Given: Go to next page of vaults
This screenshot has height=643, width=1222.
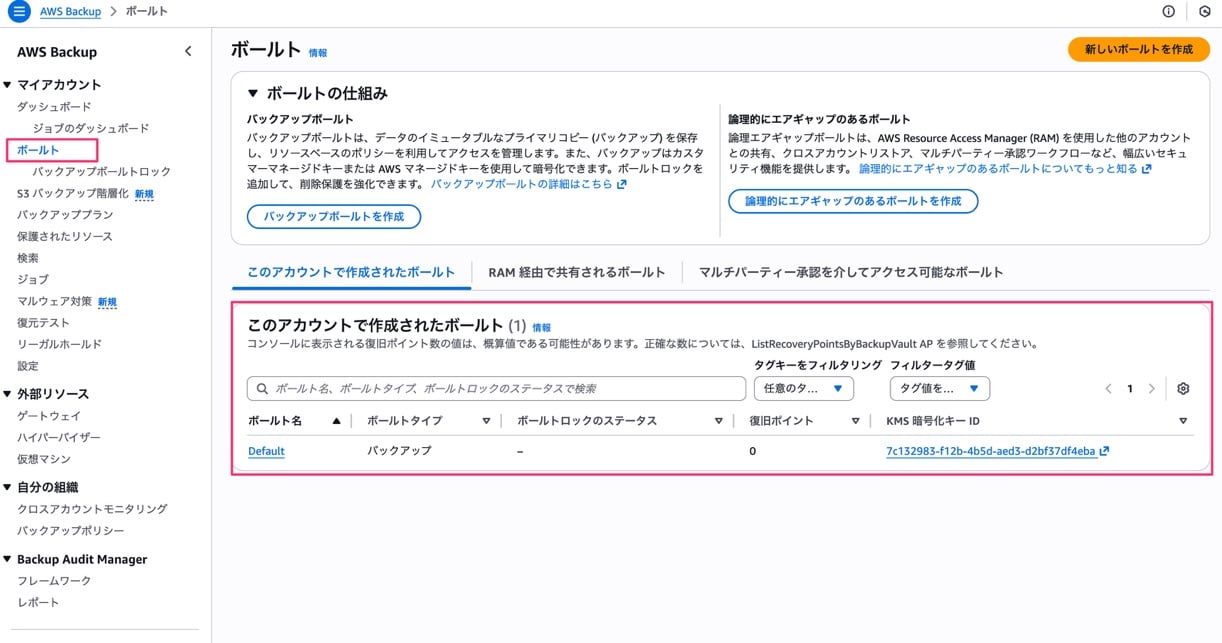Looking at the screenshot, I should click(x=1152, y=389).
